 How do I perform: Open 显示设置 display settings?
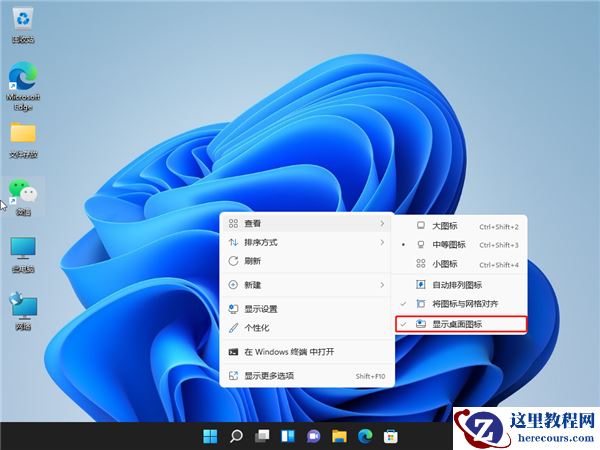pyautogui.click(x=307, y=309)
